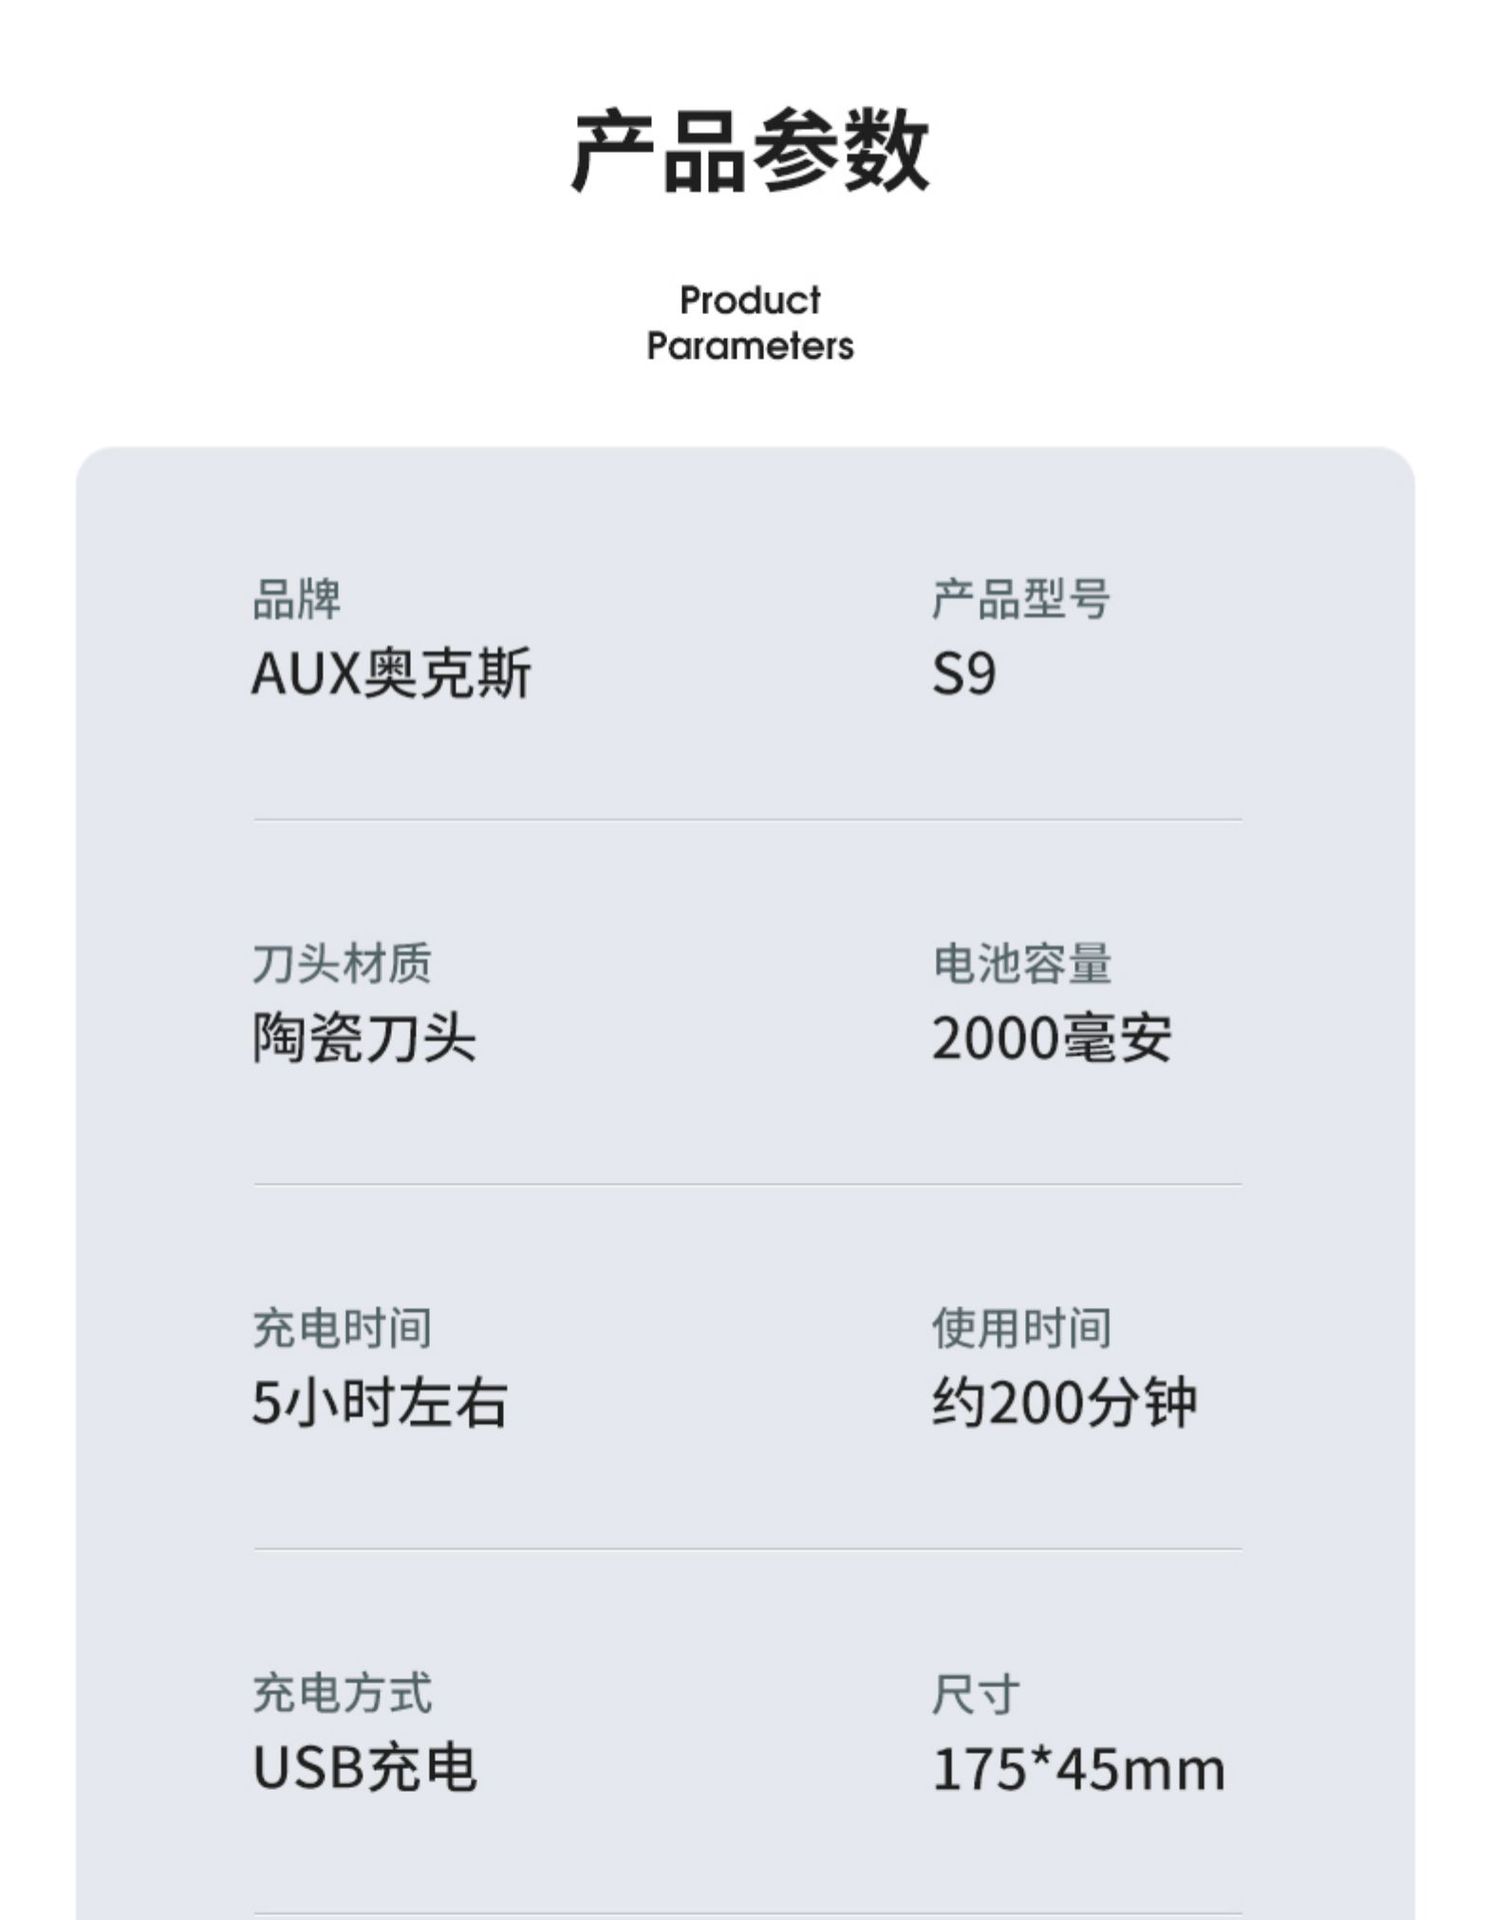The height and width of the screenshot is (1920, 1500).
Task: Click the 使用时间 label
Action: pos(1022,1329)
